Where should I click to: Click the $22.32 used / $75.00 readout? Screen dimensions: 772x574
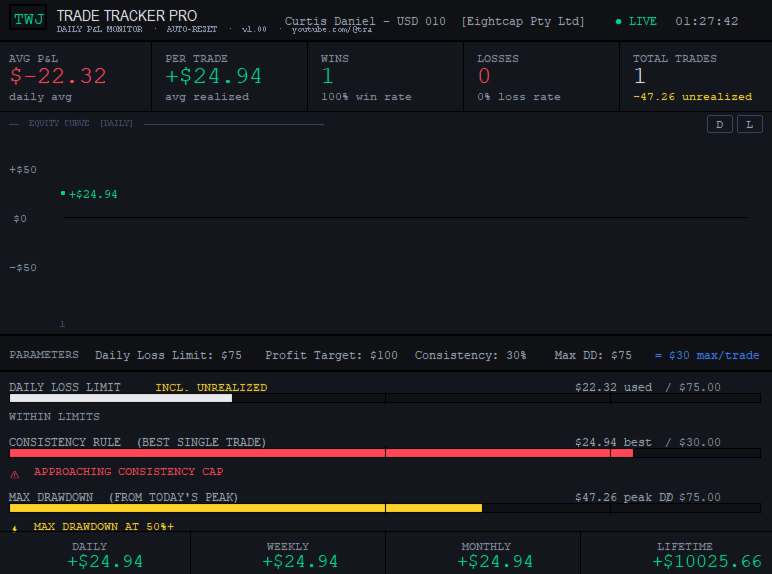tap(647, 387)
